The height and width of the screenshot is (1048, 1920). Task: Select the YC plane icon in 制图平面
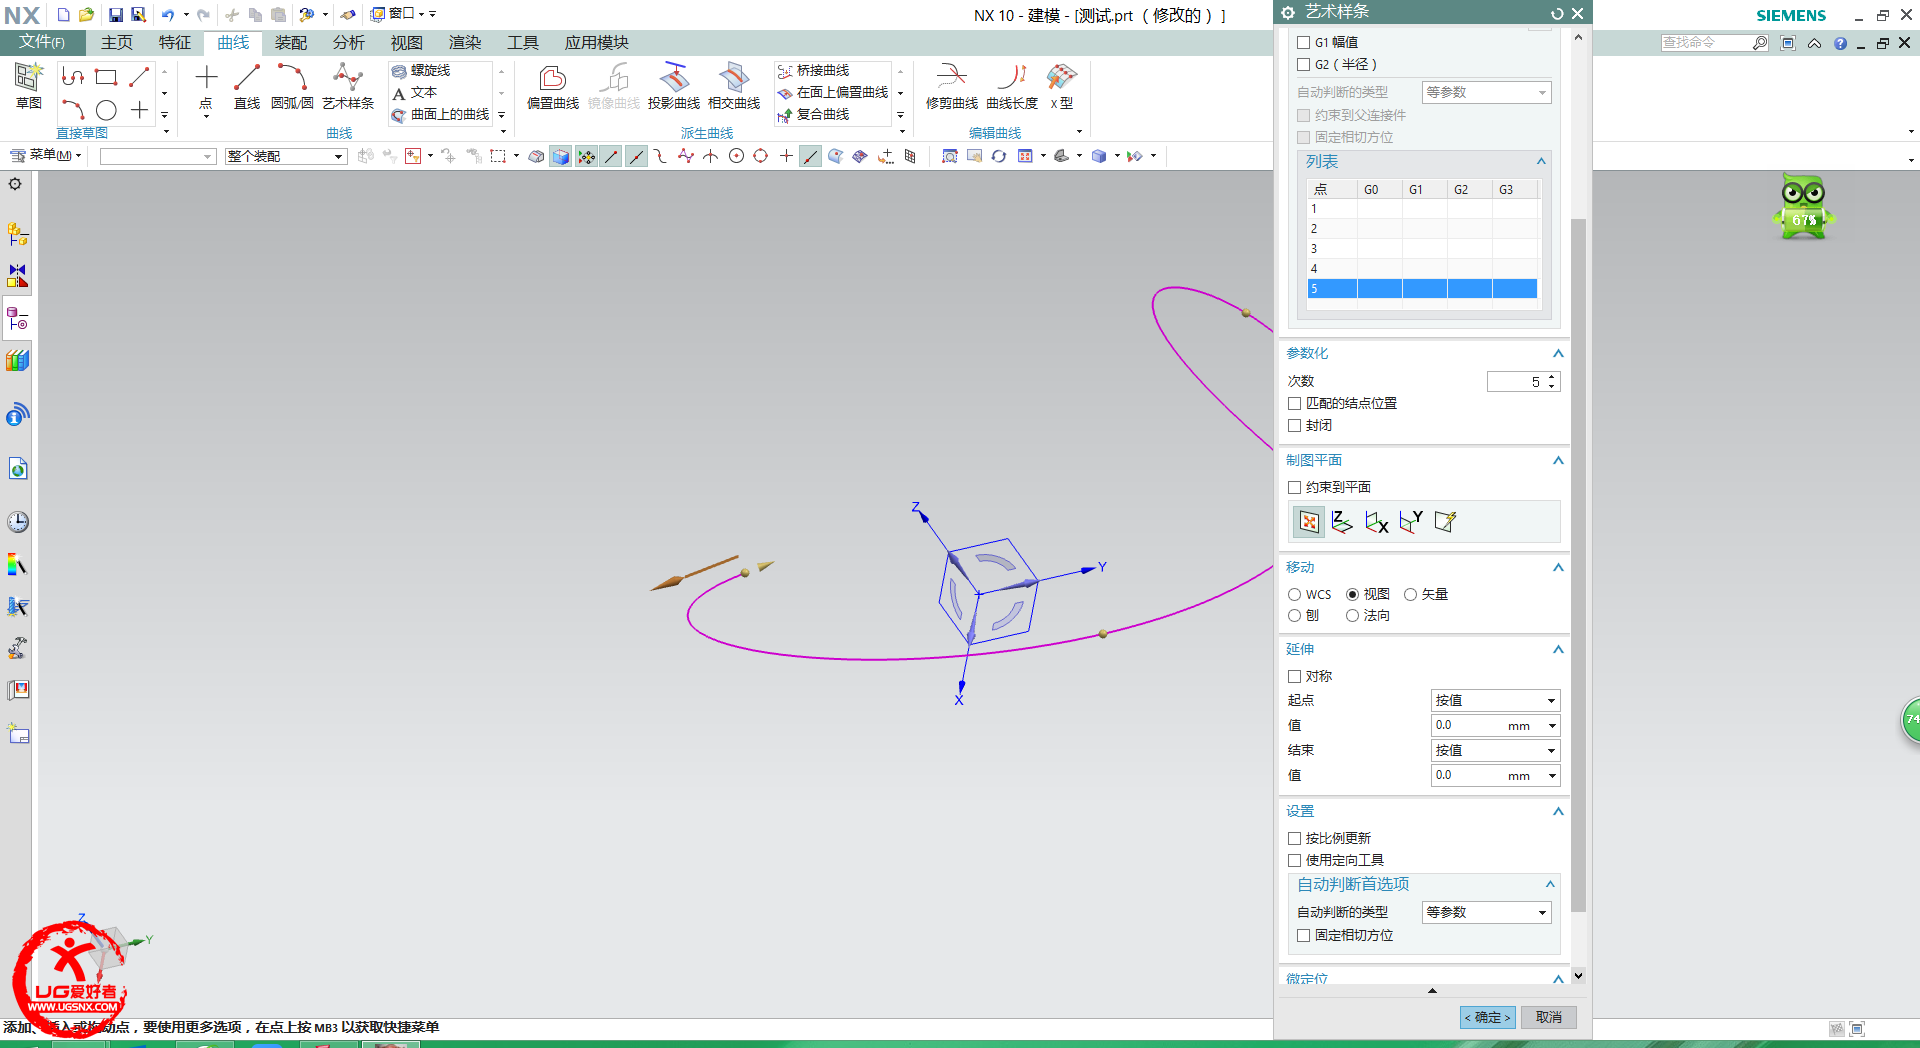[x=1411, y=521]
